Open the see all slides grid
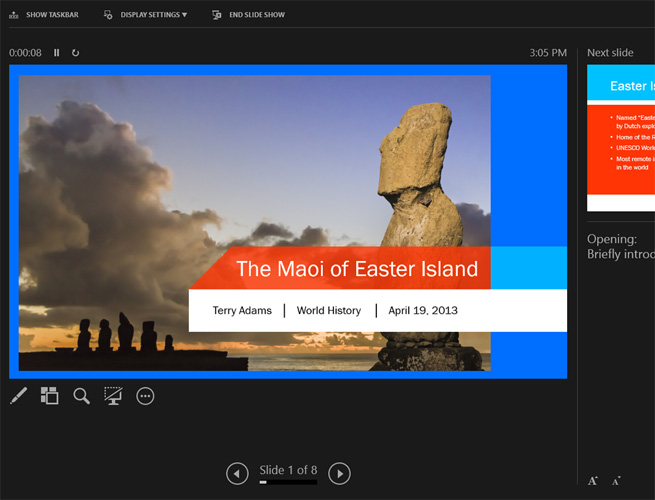This screenshot has width=655, height=500. [50, 396]
